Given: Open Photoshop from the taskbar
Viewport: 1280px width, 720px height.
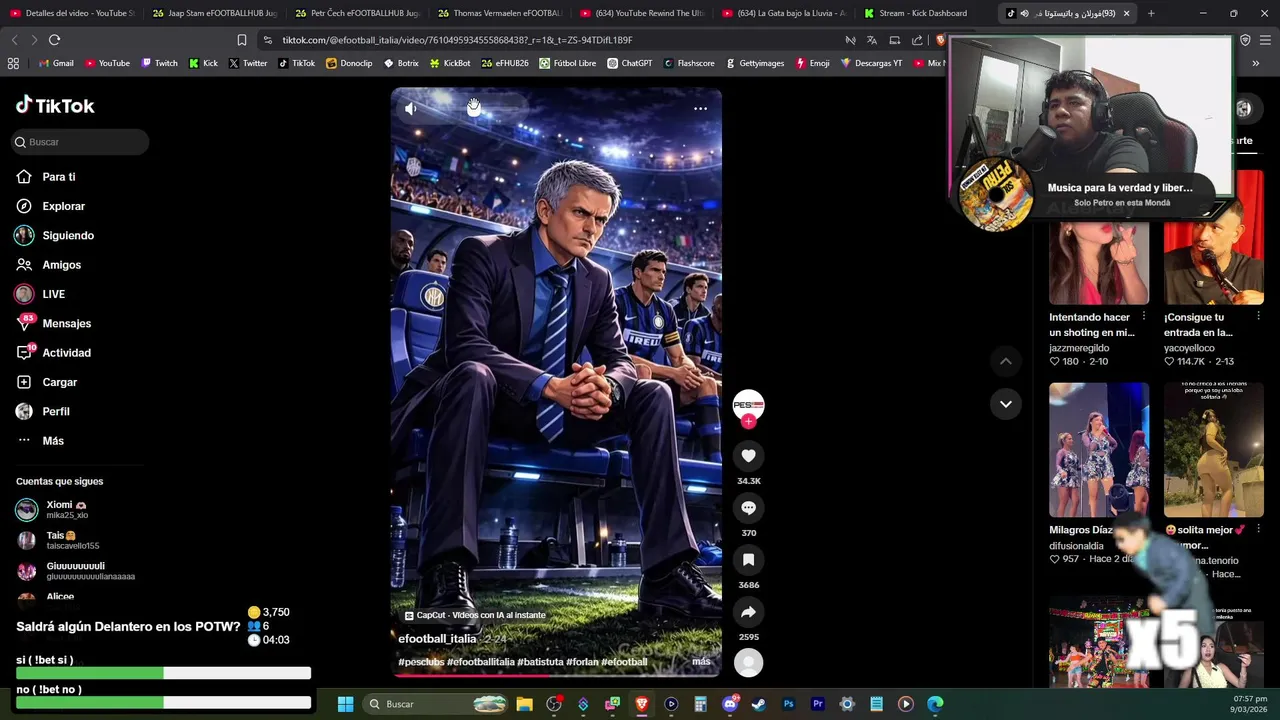Looking at the screenshot, I should coord(788,704).
